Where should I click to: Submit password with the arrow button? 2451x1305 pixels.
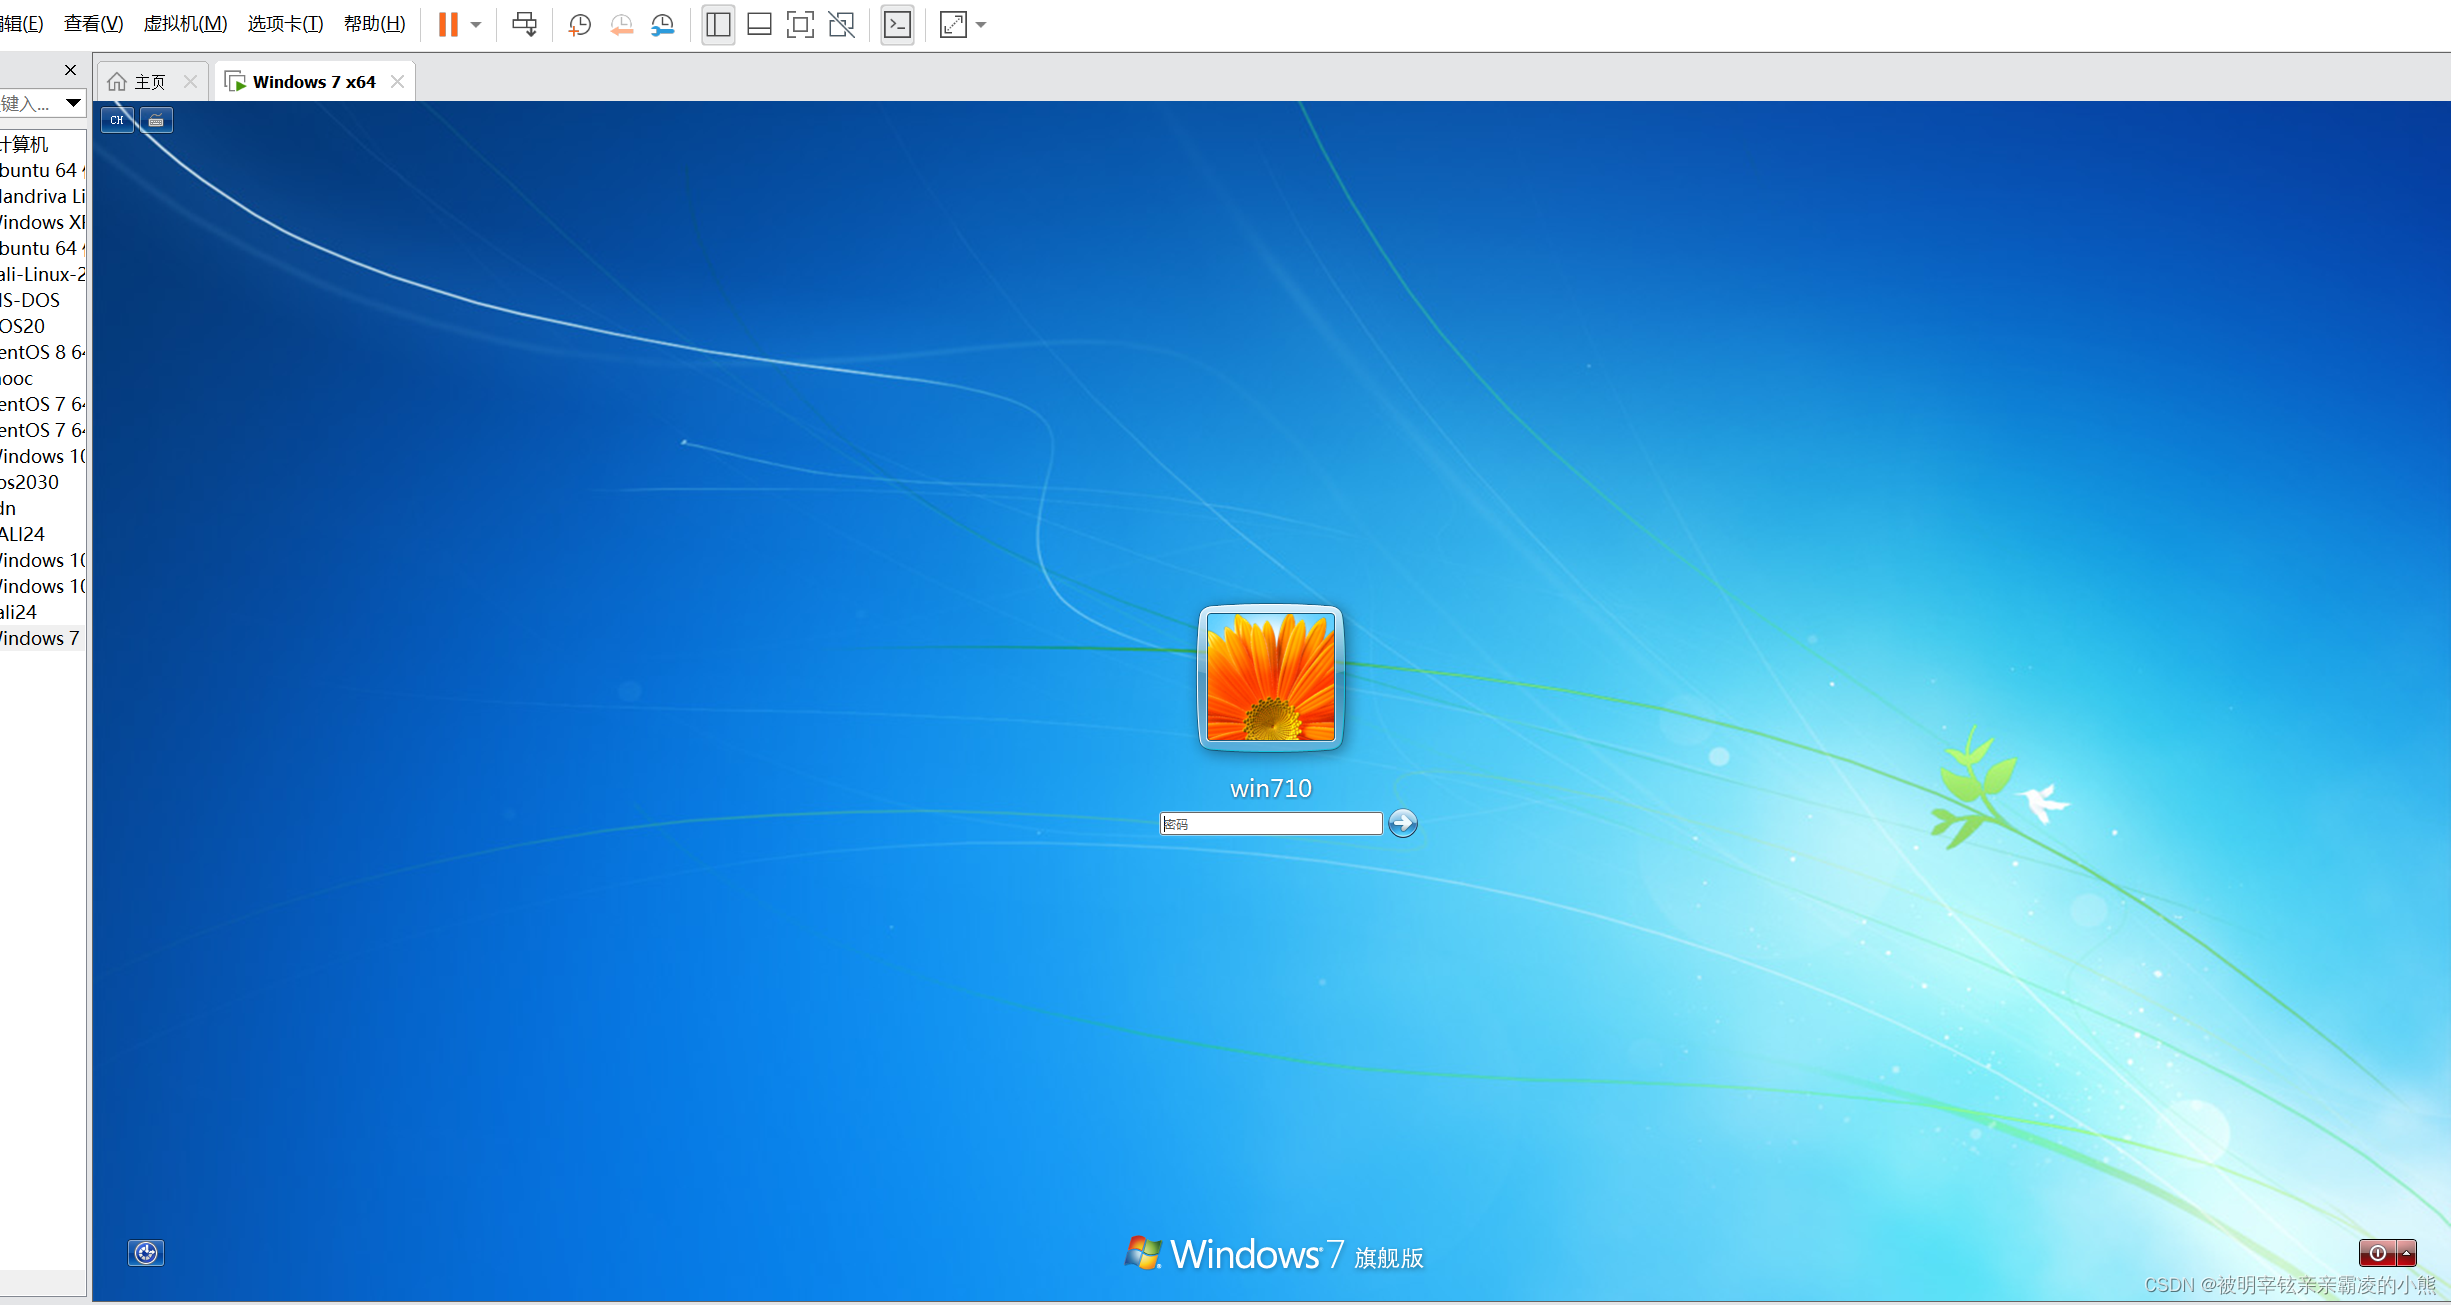pyautogui.click(x=1403, y=823)
